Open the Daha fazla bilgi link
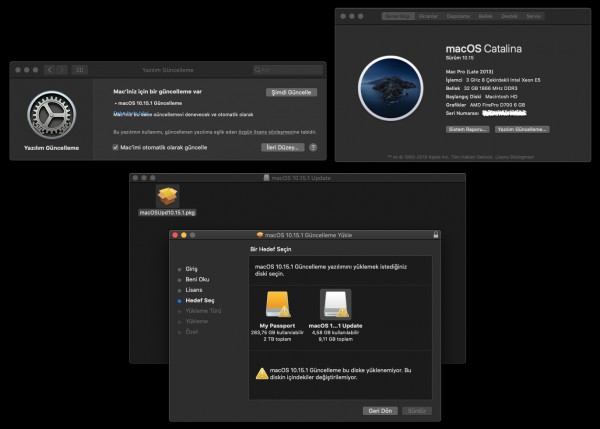This screenshot has height=429, width=600. coord(131,113)
